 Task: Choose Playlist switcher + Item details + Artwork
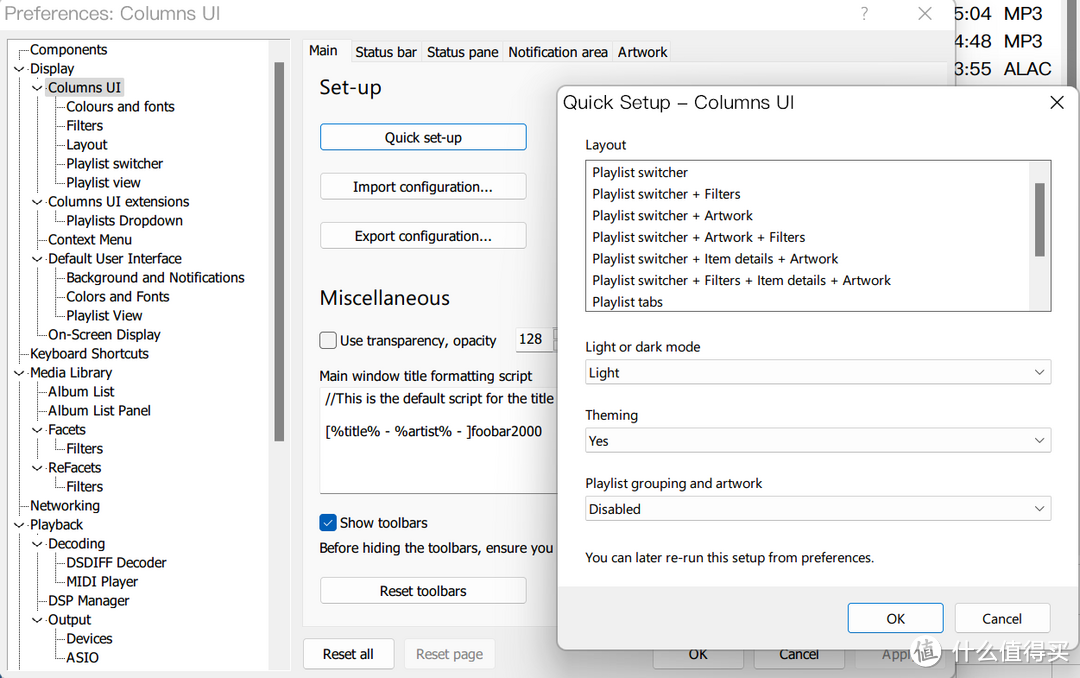807,258
